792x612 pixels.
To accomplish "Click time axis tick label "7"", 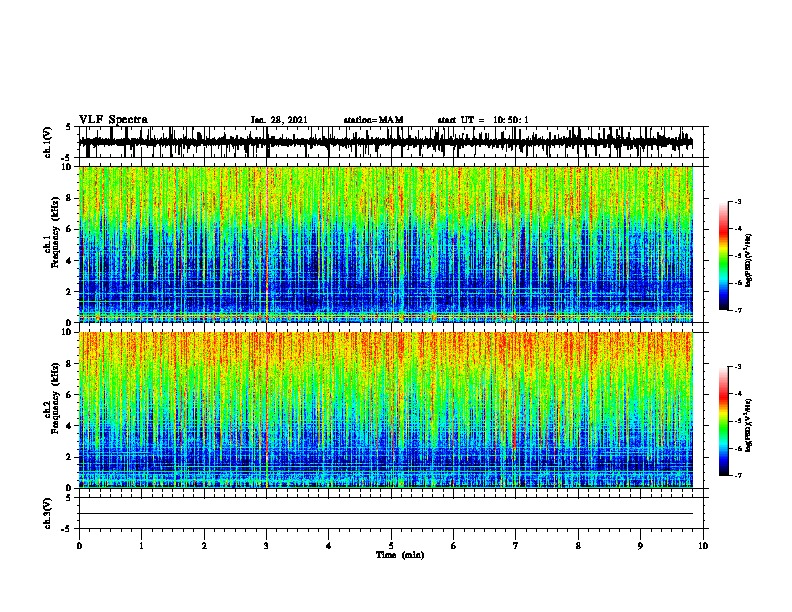I will (516, 546).
